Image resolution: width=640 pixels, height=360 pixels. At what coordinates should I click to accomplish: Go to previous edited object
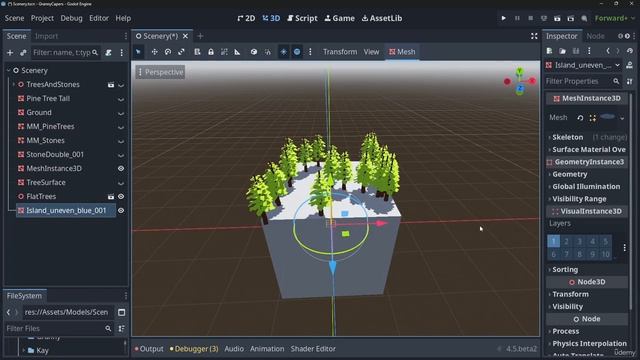tap(608, 51)
